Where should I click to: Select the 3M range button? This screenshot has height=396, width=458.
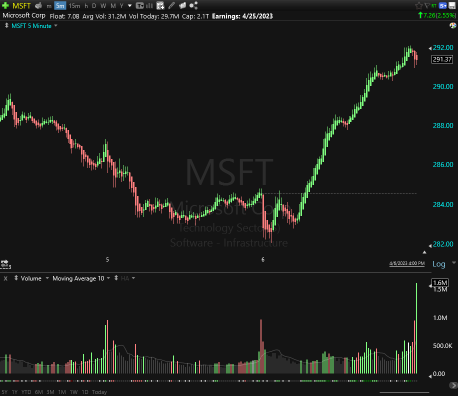tap(50, 392)
